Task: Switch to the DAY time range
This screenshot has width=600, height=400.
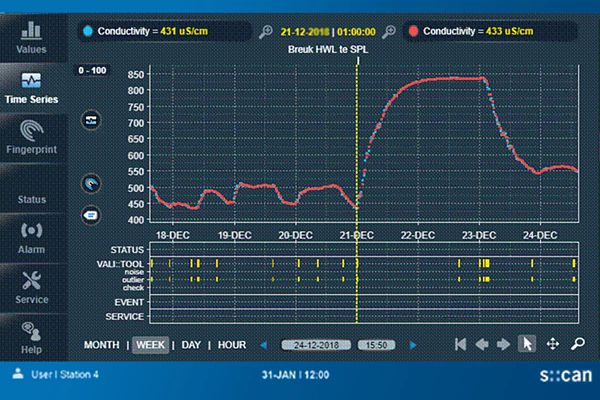Action: coord(190,345)
